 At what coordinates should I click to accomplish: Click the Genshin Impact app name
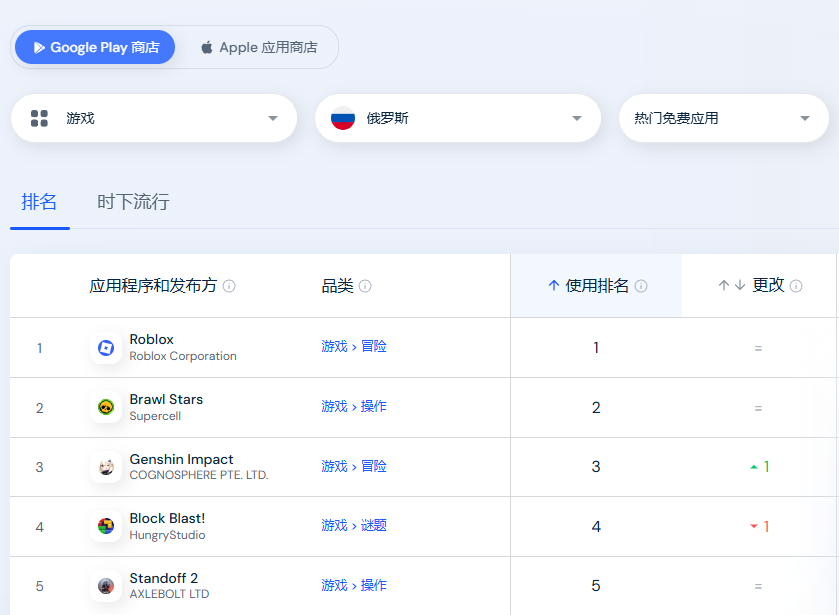(181, 459)
